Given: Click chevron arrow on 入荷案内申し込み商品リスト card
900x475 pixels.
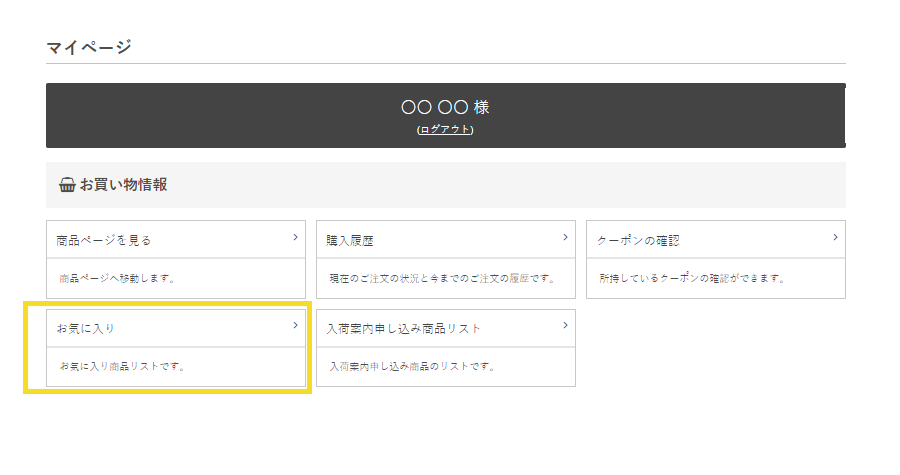Looking at the screenshot, I should 565,325.
